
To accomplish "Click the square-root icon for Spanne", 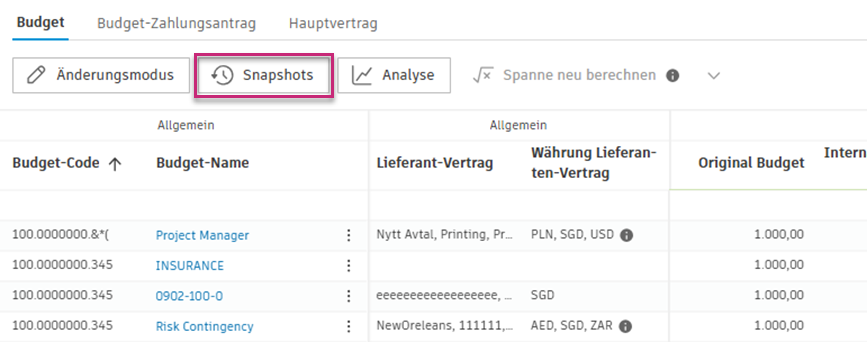I will click(483, 75).
